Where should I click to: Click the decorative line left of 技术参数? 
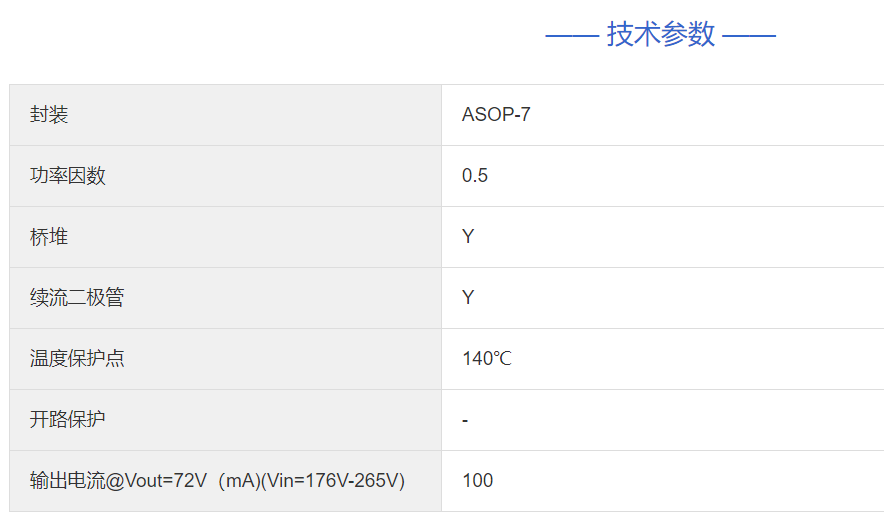point(572,36)
